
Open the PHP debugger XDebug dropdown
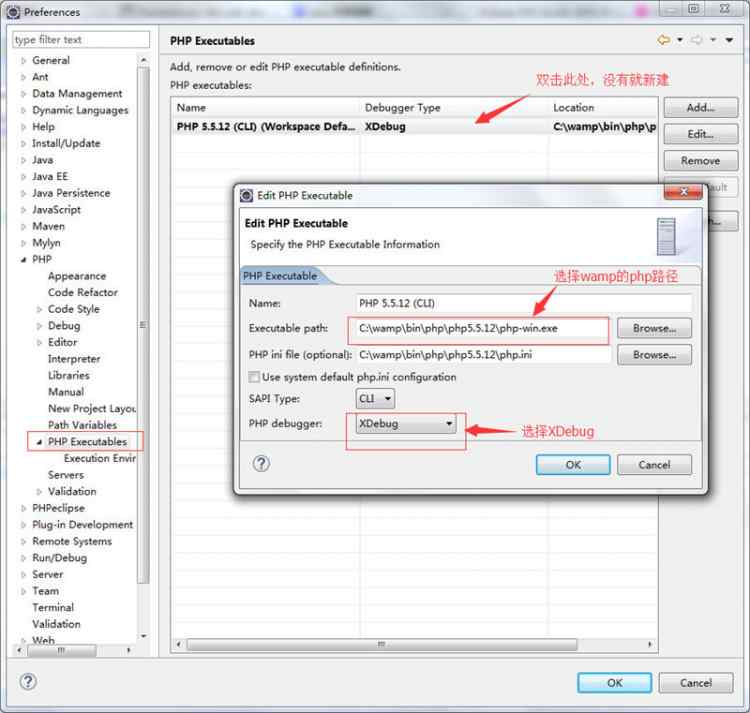coord(406,423)
